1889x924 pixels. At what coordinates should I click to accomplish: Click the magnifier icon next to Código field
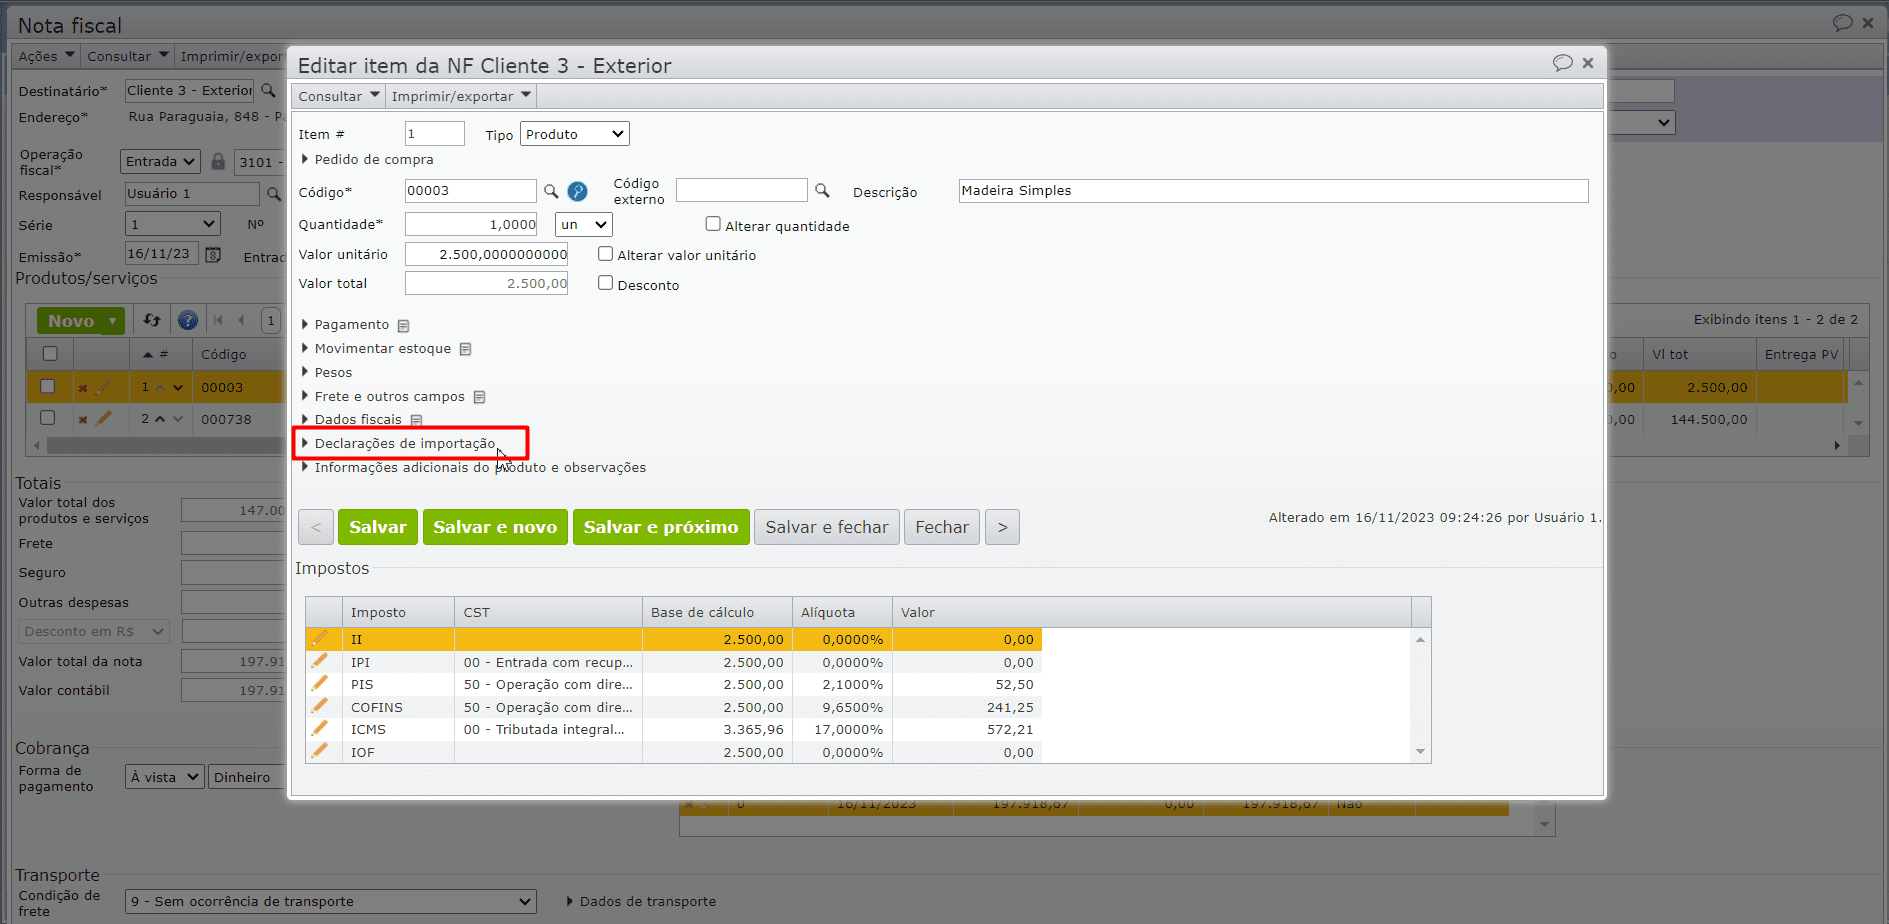[550, 191]
